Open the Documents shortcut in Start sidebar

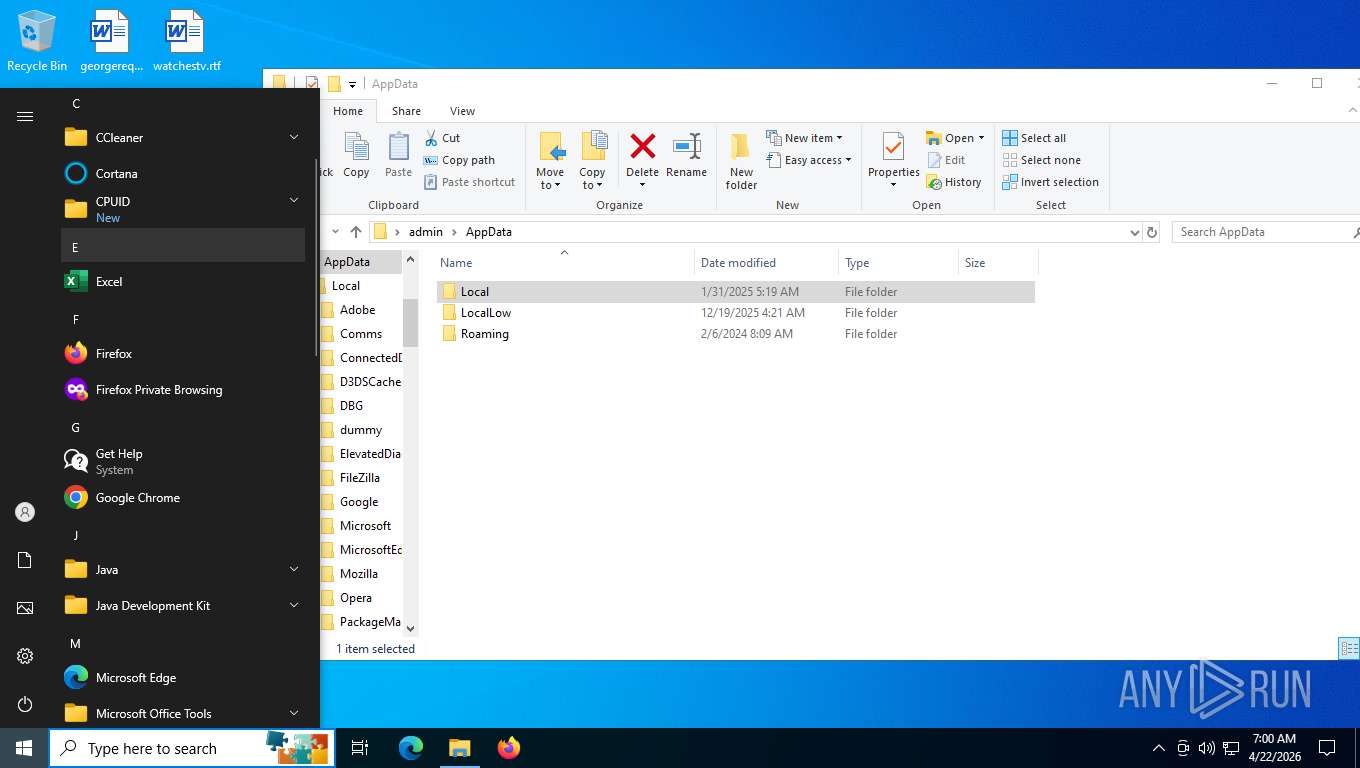25,560
